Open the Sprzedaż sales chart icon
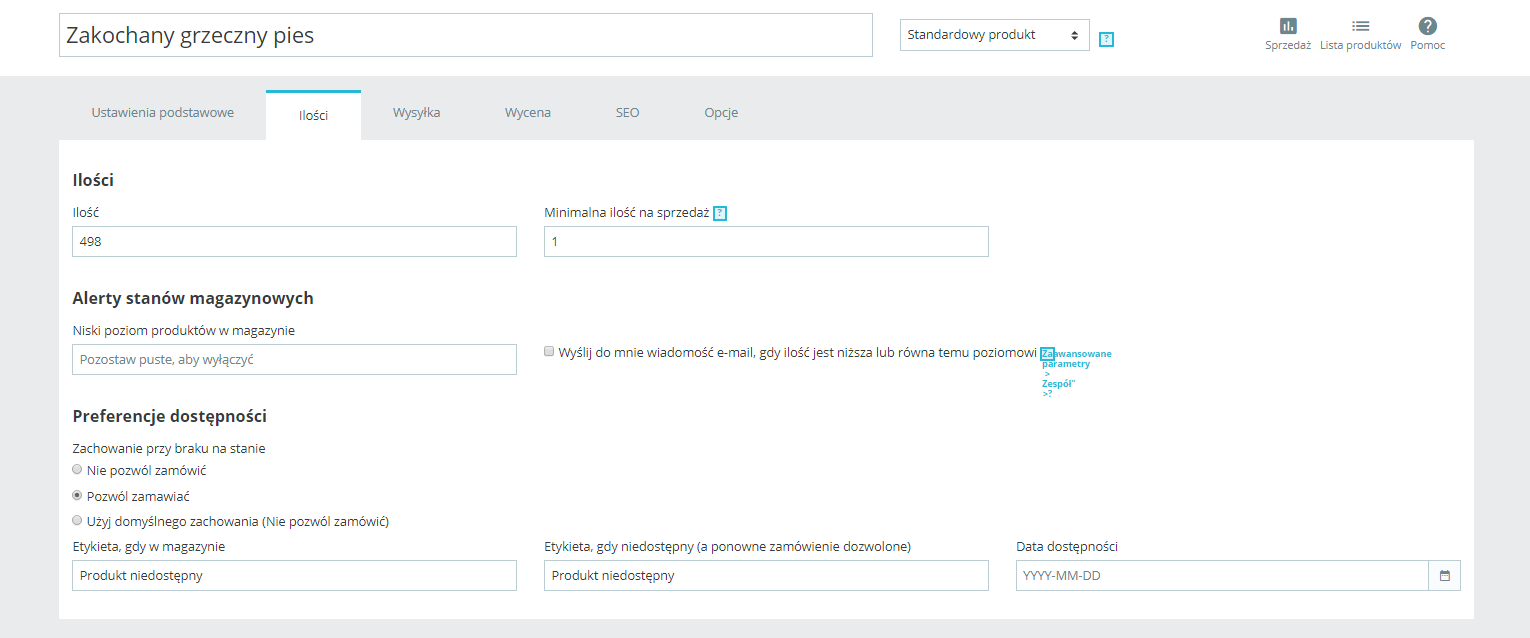The width and height of the screenshot is (1530, 638). (1288, 27)
